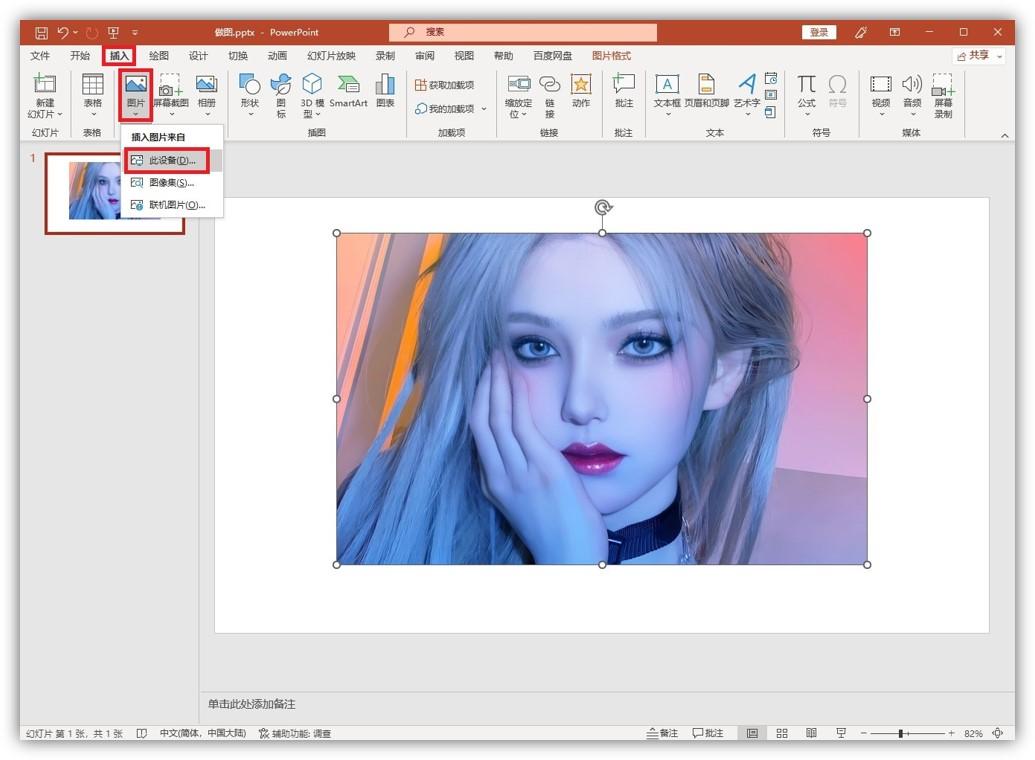Screen dimensions: 1035x760
Task: Open the 我的加载项 dropdown arrow
Action: pos(484,109)
